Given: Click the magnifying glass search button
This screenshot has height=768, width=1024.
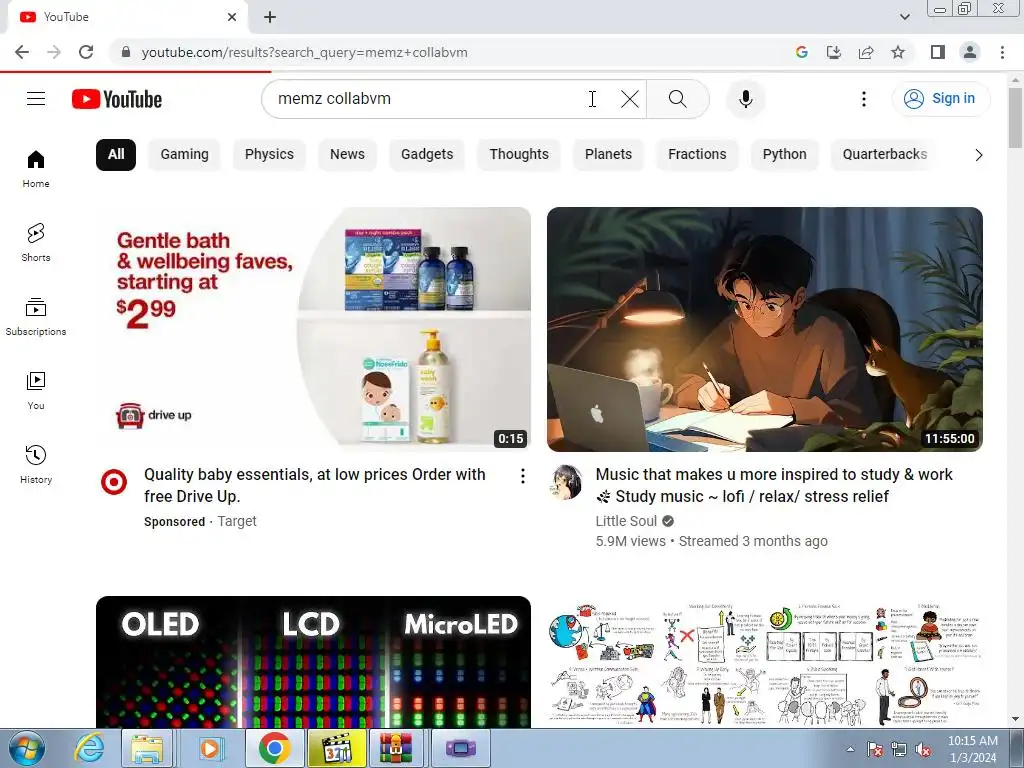Looking at the screenshot, I should (677, 99).
